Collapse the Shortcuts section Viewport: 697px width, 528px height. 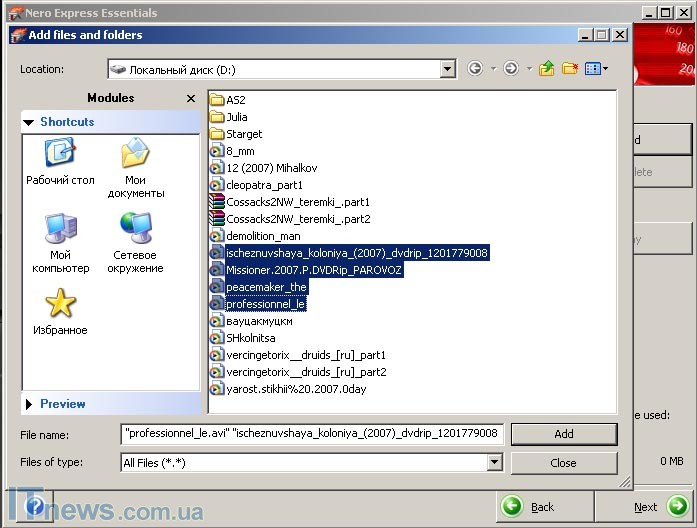pos(28,122)
